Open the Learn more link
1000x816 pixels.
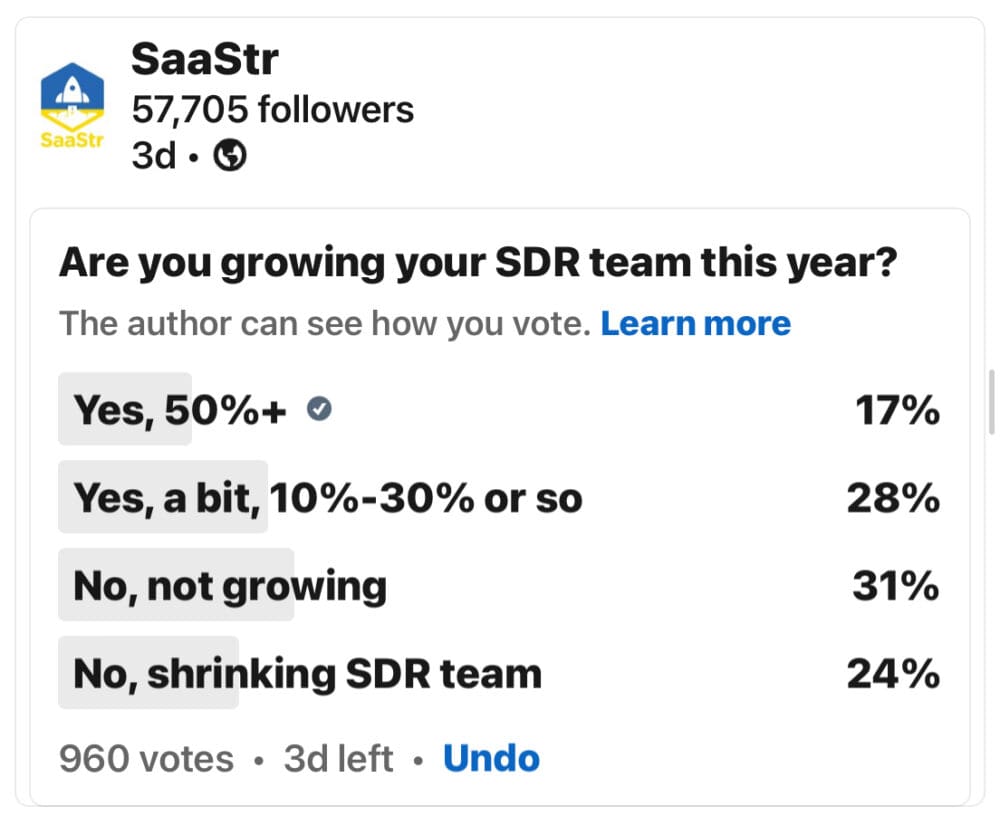click(x=695, y=323)
